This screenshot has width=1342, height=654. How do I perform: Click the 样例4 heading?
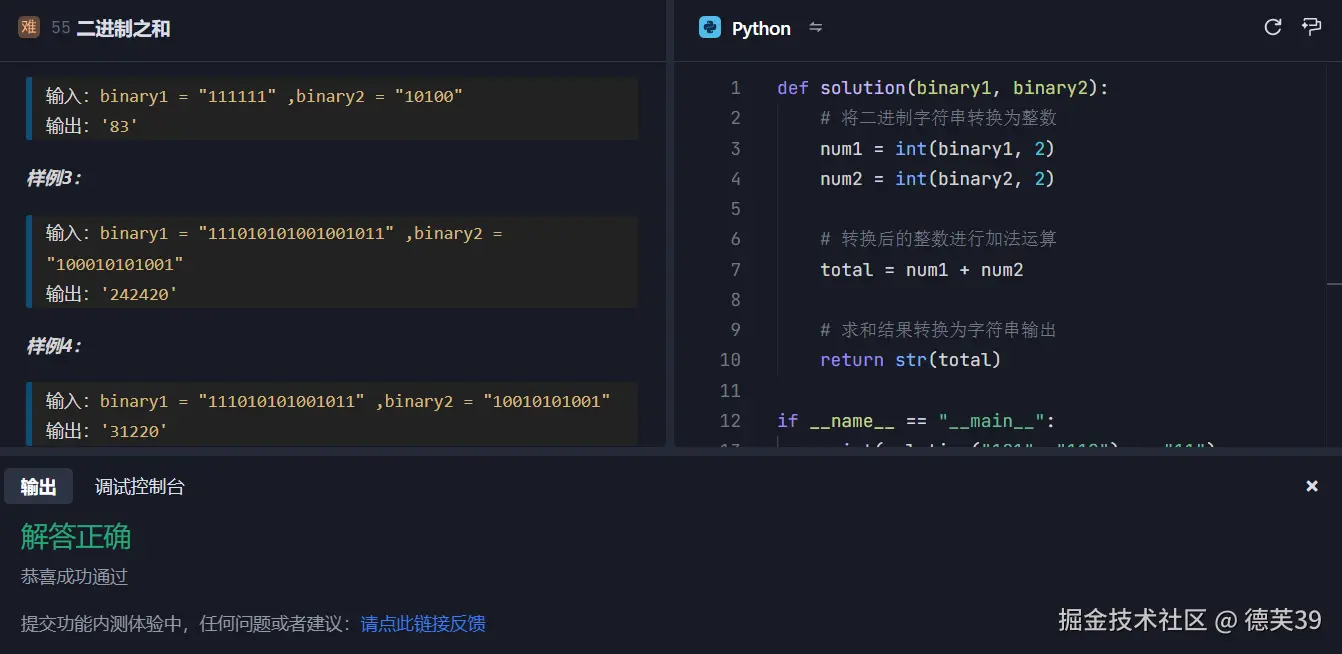54,346
